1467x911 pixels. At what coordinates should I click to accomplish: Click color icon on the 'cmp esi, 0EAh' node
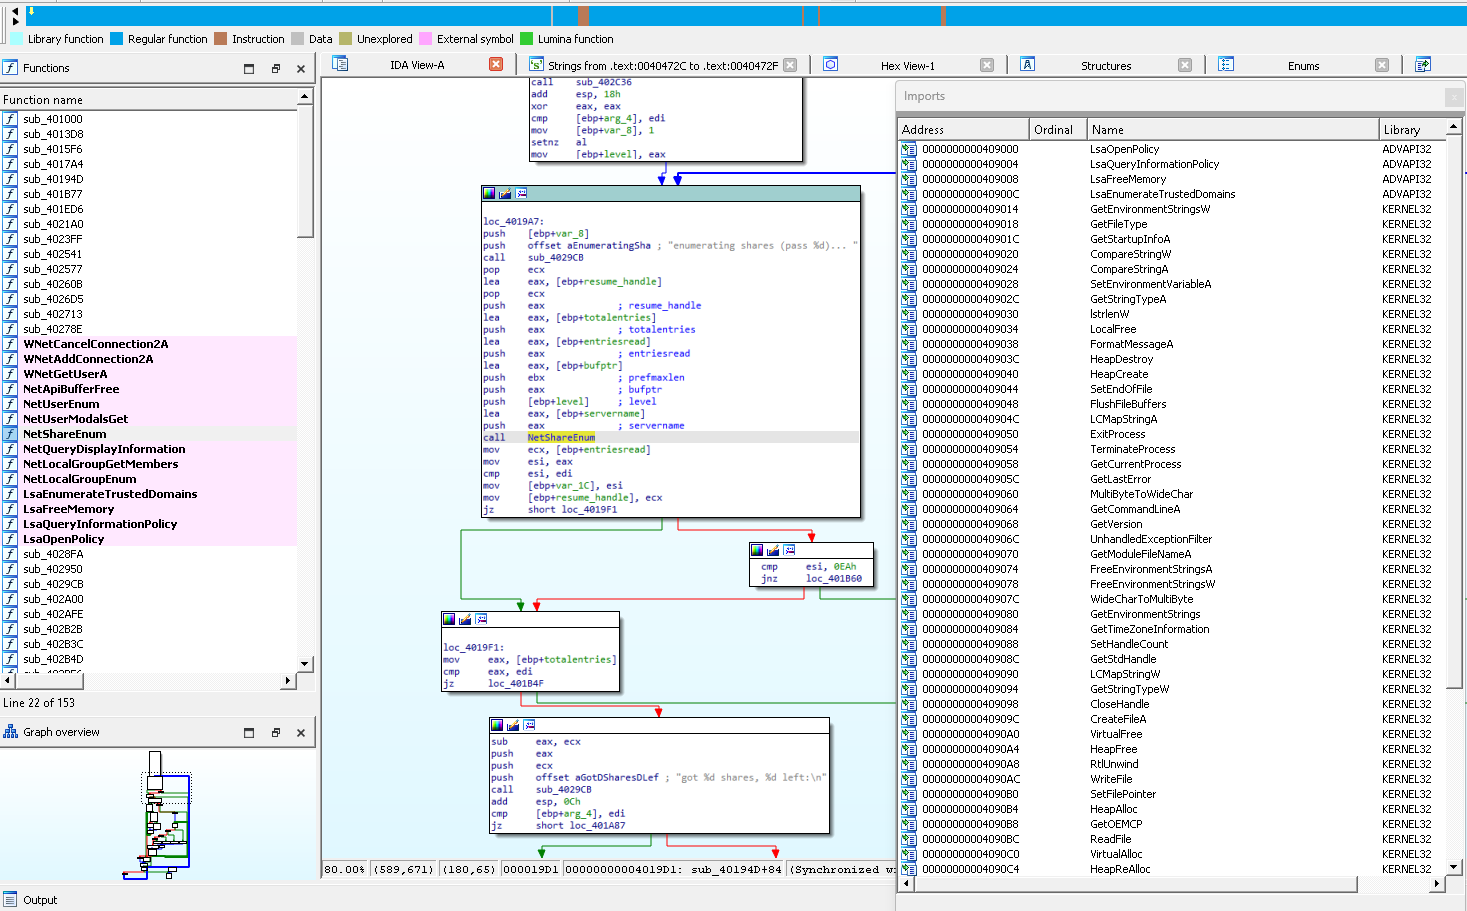click(757, 550)
